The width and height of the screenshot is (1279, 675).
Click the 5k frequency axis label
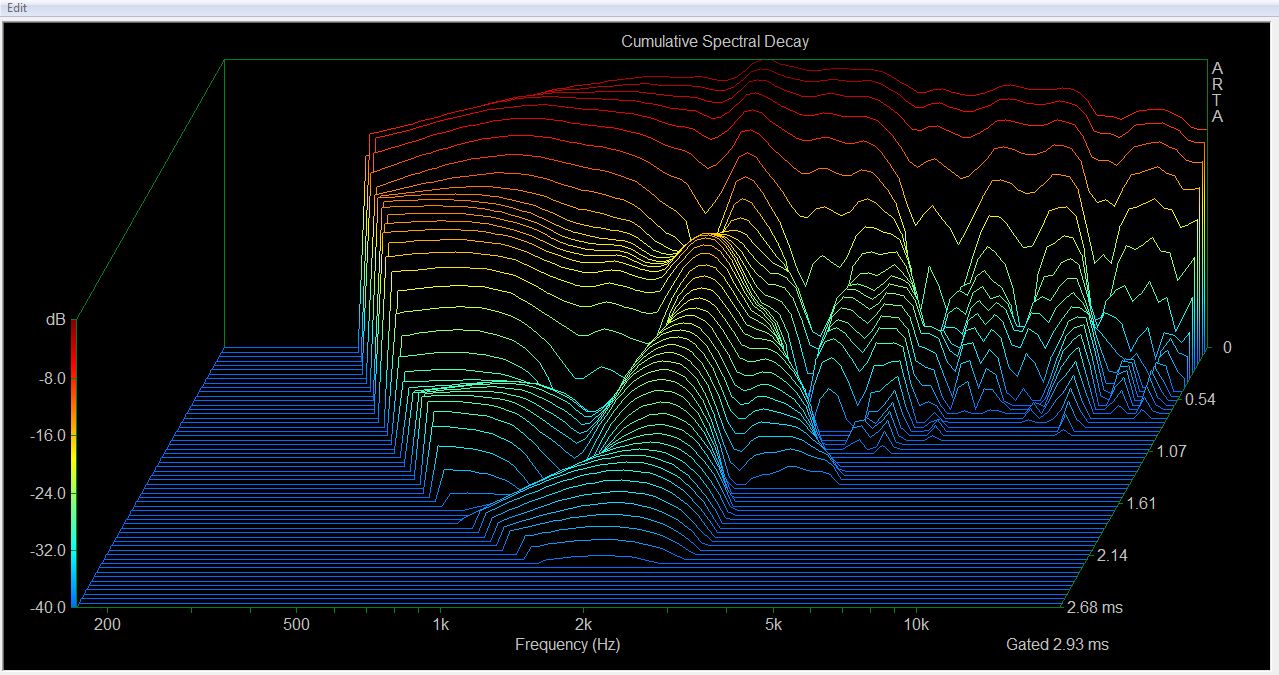(773, 625)
